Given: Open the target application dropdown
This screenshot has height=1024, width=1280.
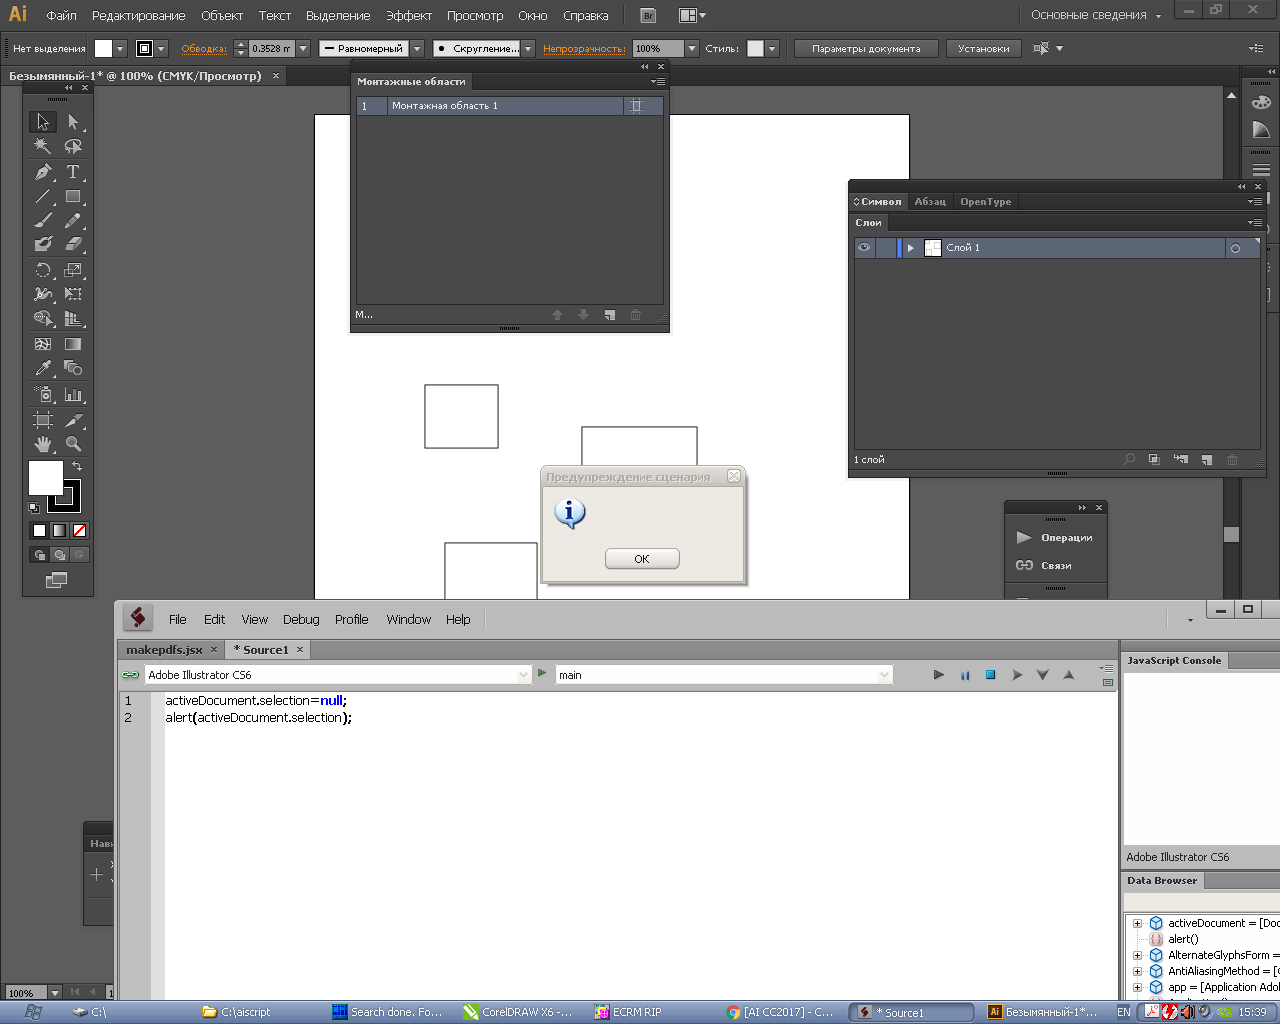Looking at the screenshot, I should (523, 675).
